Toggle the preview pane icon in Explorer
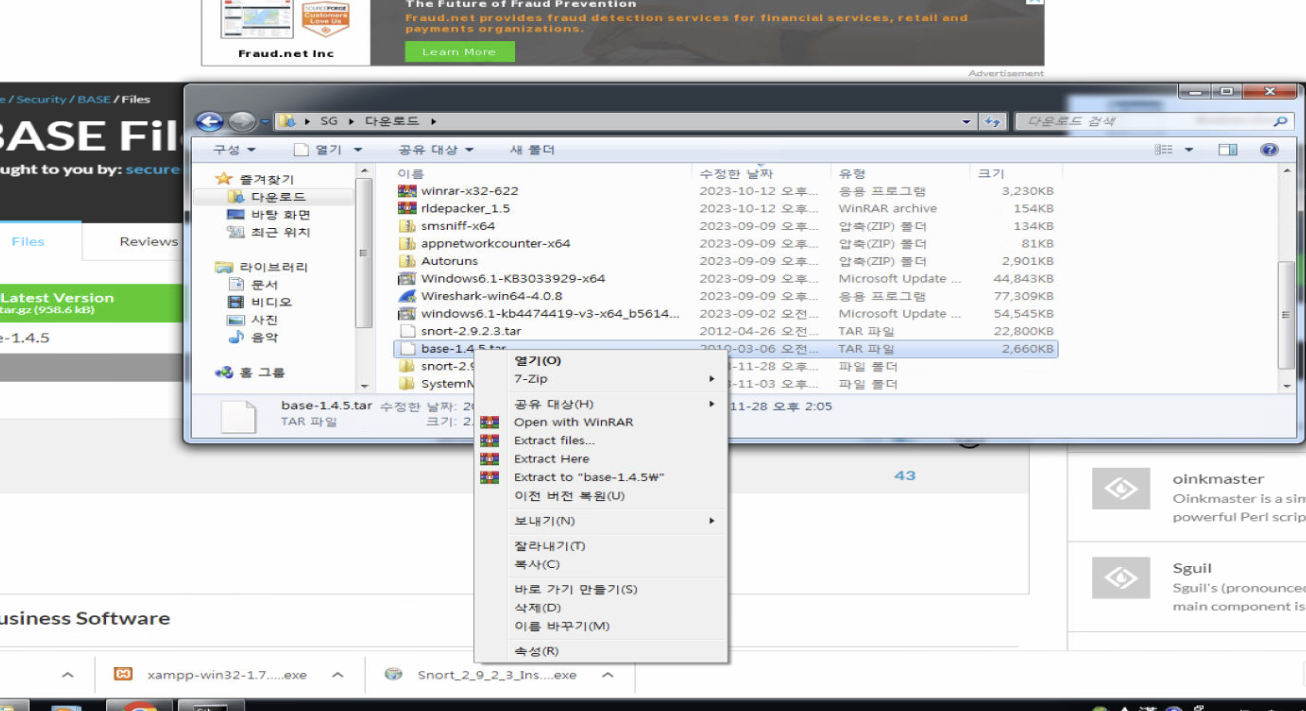The image size is (1306, 711). (1227, 150)
